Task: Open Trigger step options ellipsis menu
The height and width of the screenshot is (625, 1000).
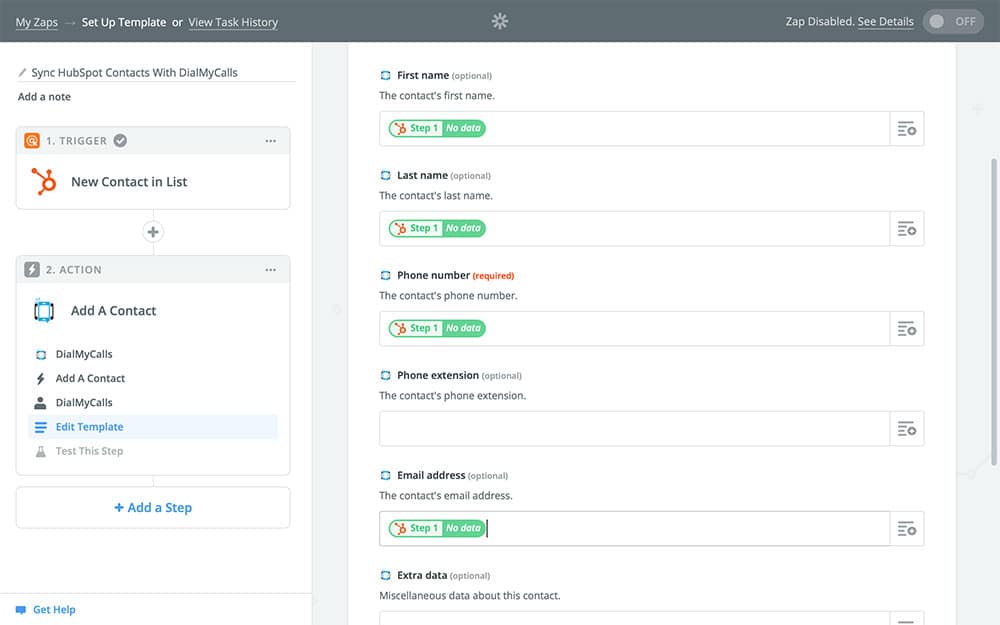Action: [270, 141]
